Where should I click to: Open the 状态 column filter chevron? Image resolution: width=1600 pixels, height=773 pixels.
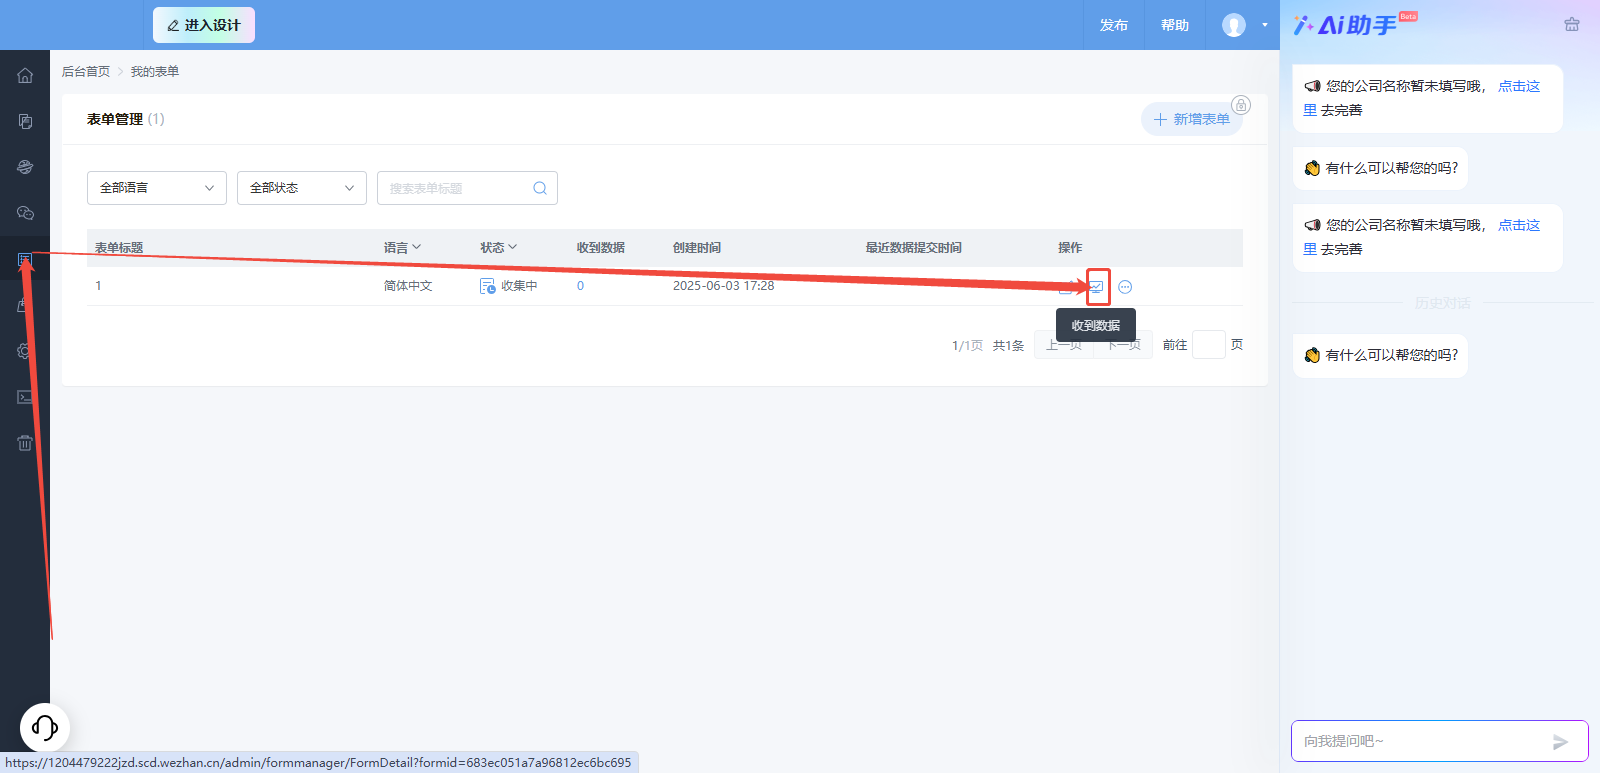[x=513, y=247]
